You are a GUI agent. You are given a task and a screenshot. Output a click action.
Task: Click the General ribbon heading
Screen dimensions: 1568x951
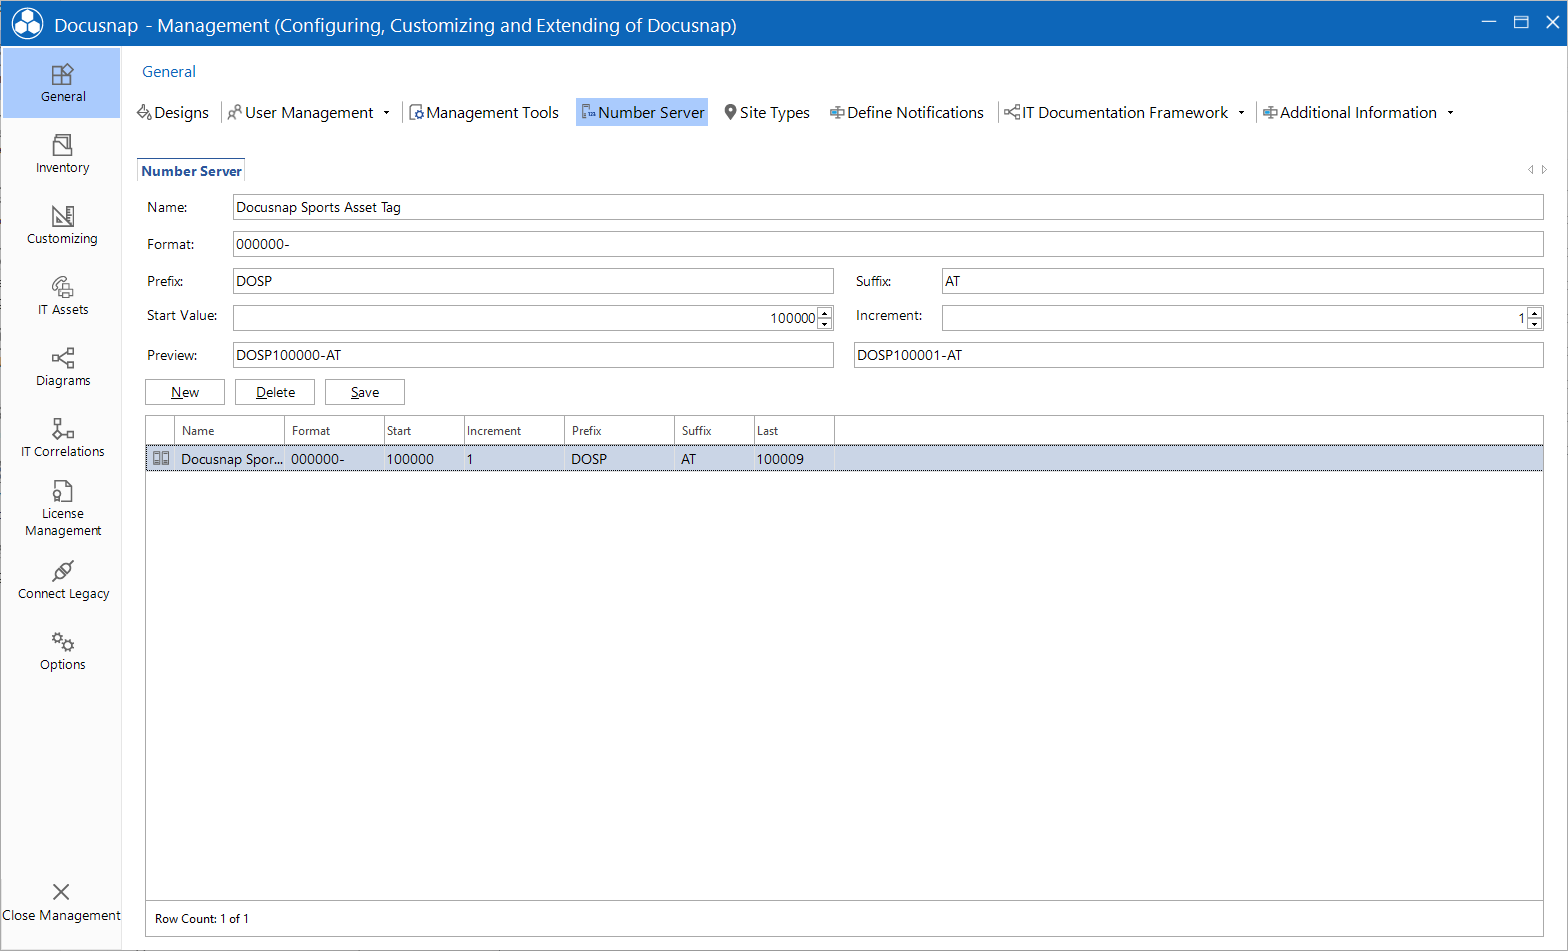pyautogui.click(x=169, y=72)
